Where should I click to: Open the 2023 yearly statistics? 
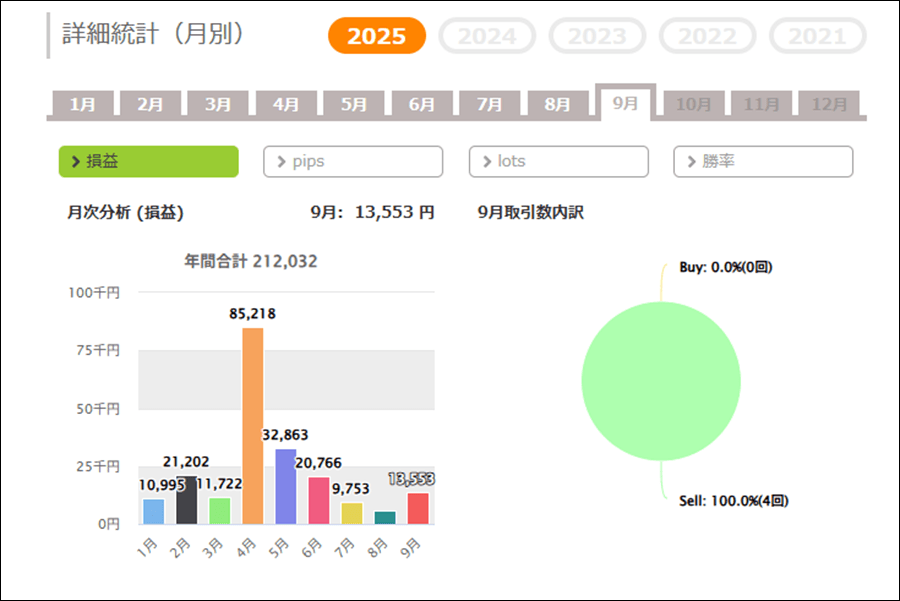pyautogui.click(x=597, y=37)
